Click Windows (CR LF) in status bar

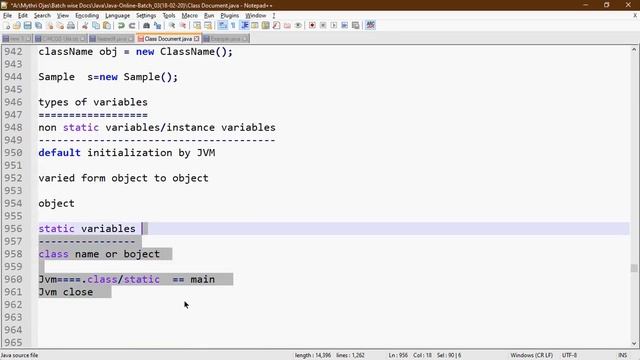531,355
